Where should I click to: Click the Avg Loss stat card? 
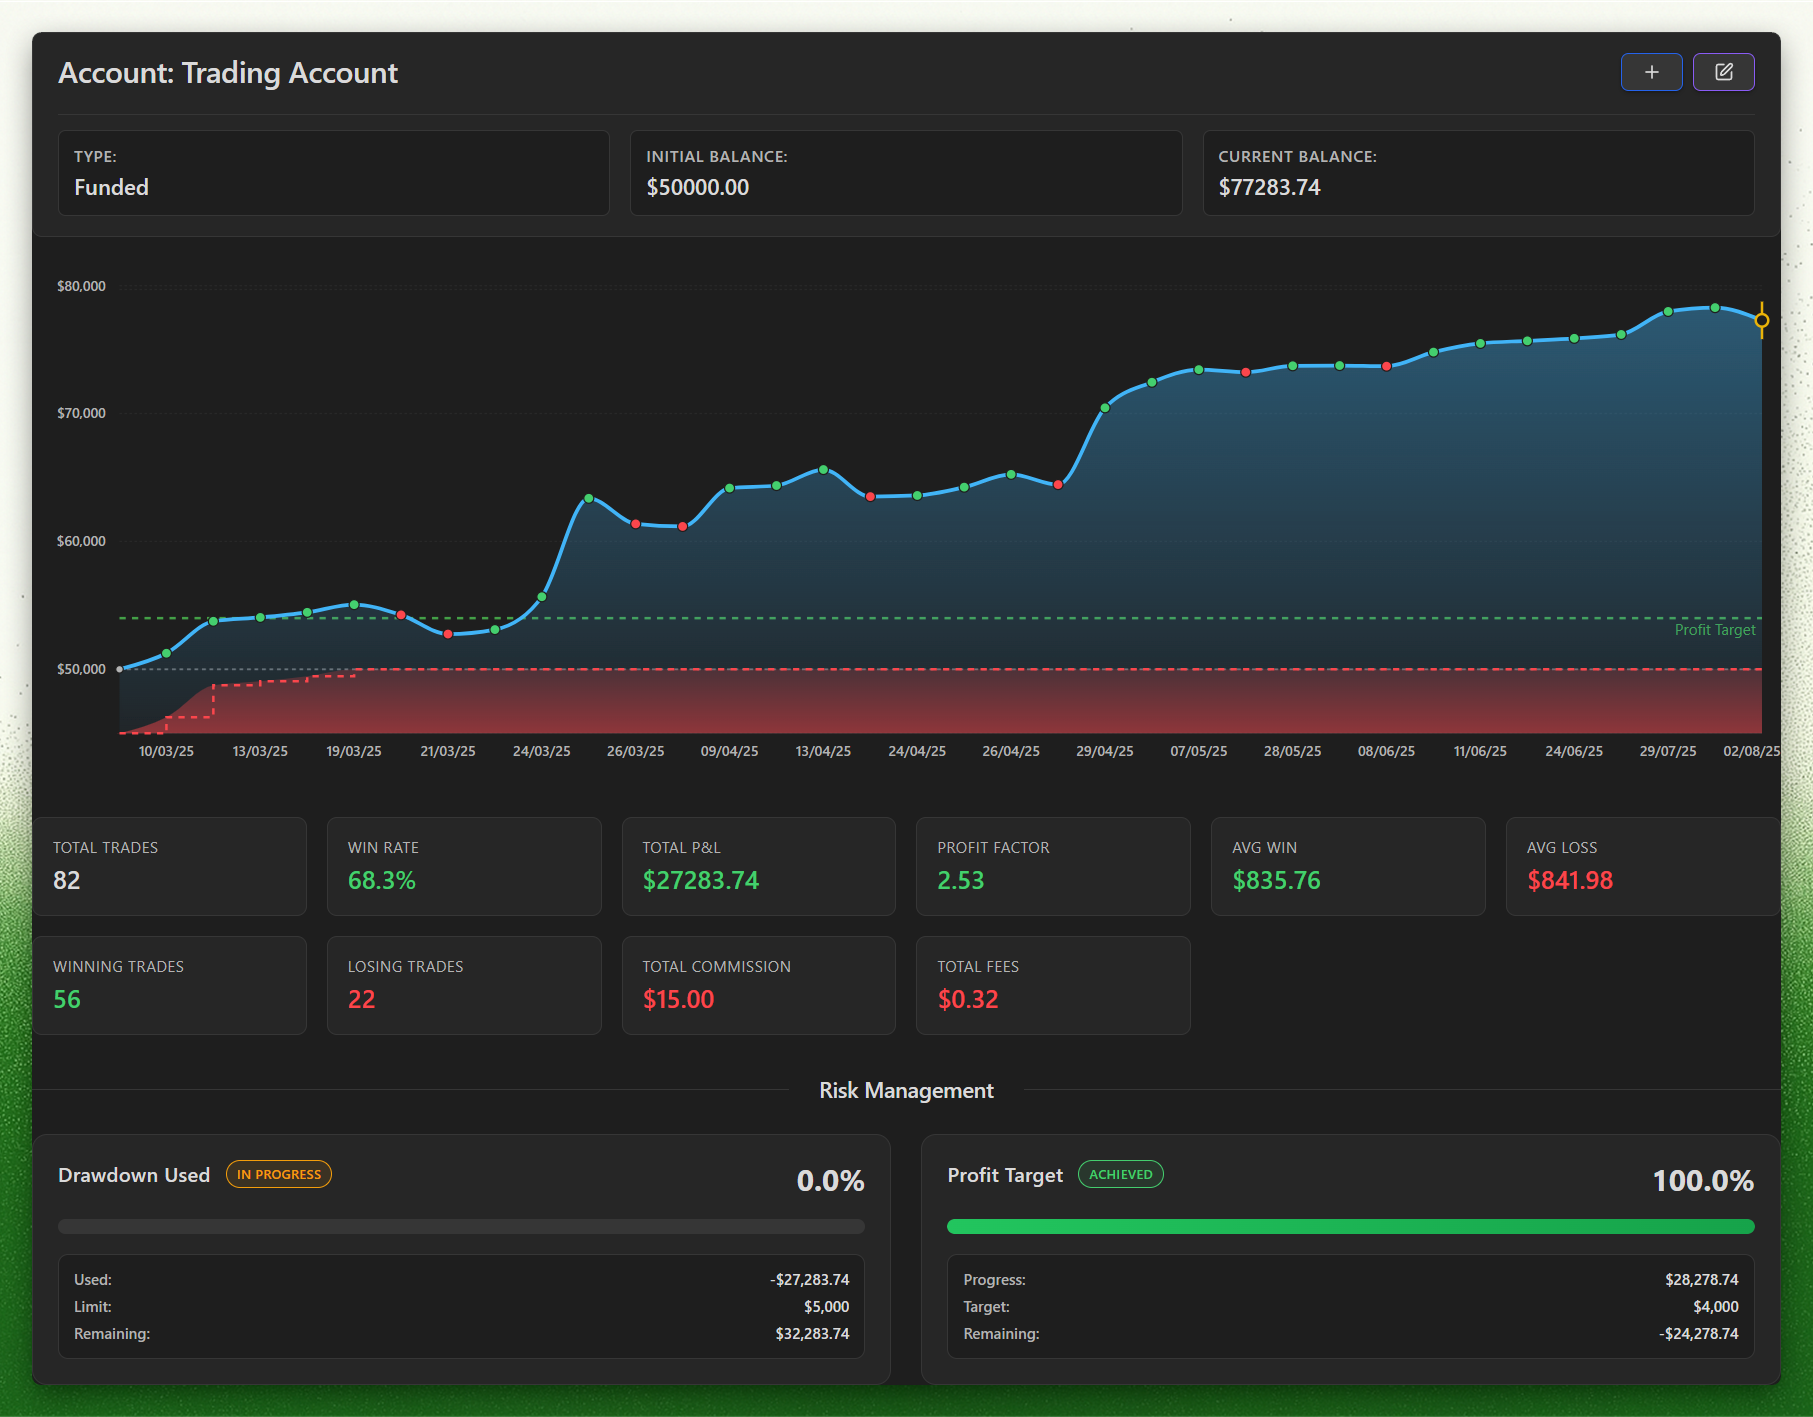coord(1643,866)
